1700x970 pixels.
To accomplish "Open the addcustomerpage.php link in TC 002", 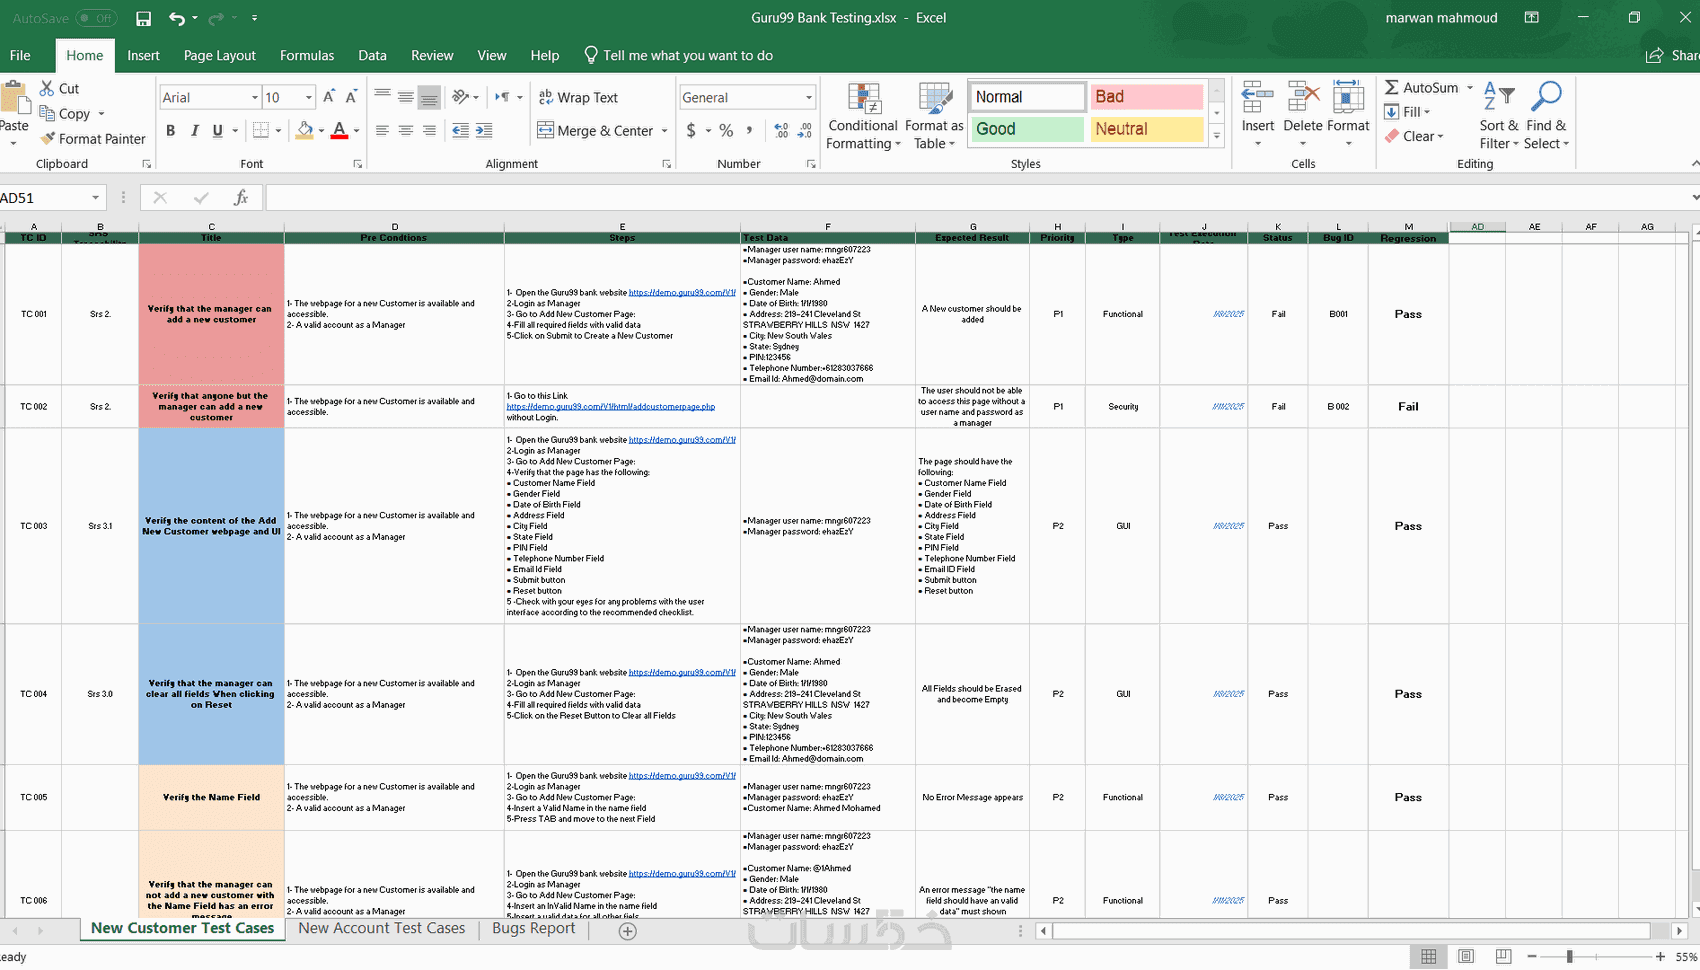I will [611, 407].
